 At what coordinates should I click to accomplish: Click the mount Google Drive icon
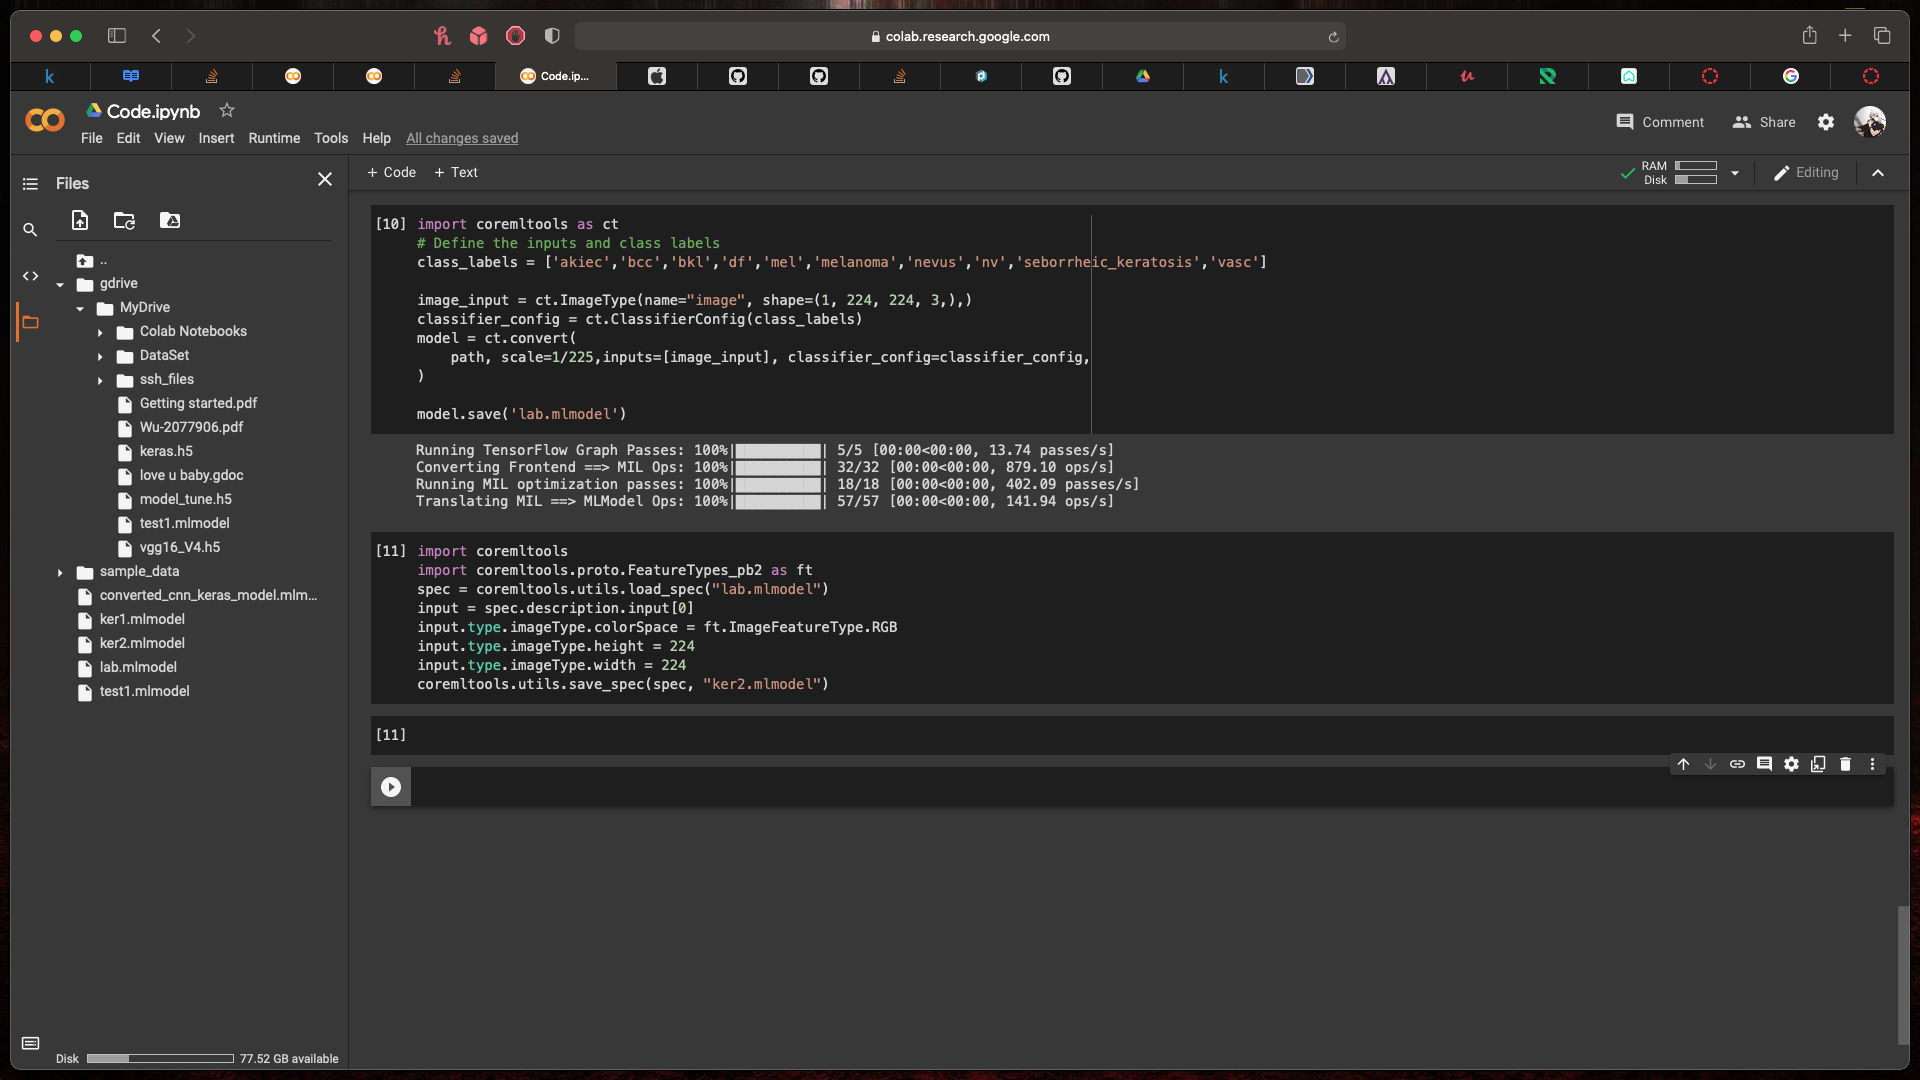click(170, 221)
